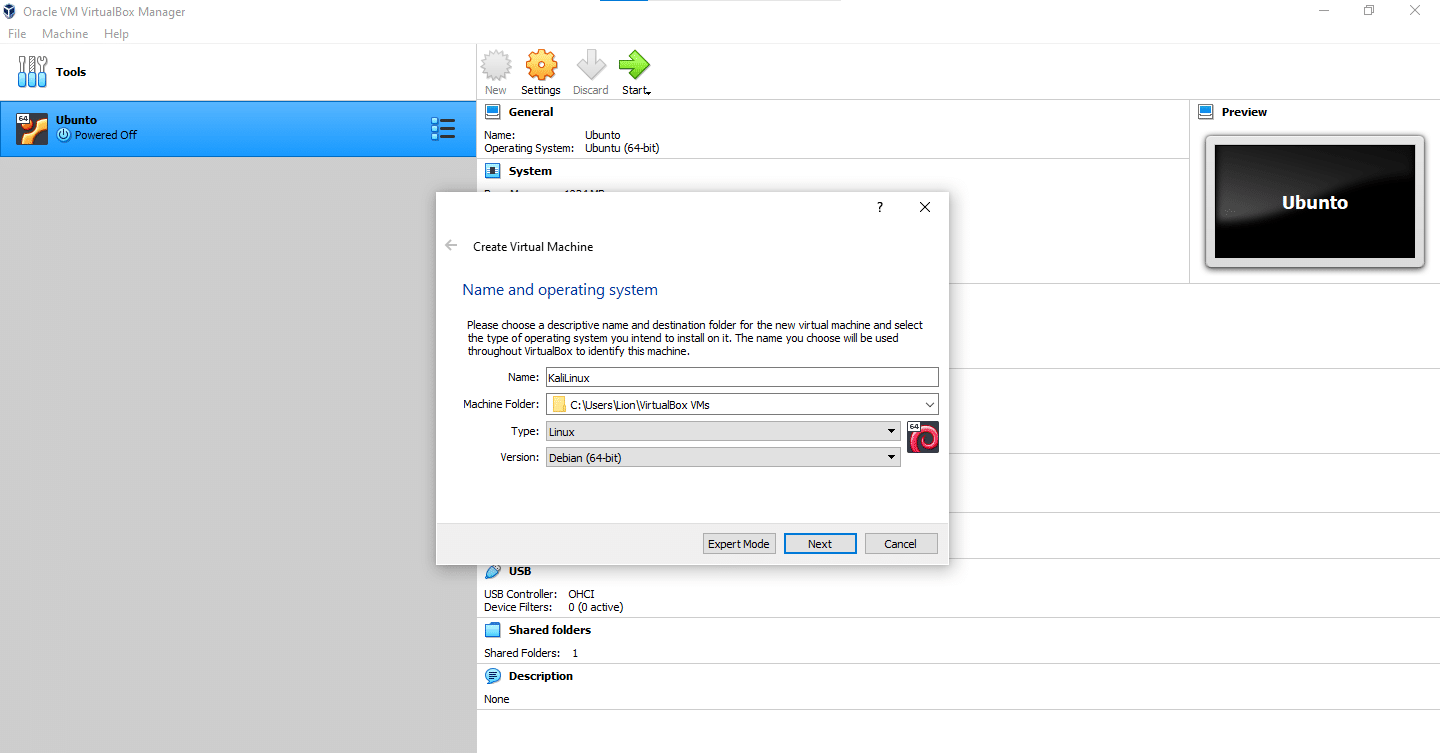Viewport: 1440px width, 753px height.
Task: Click the General section header icon
Action: click(492, 112)
